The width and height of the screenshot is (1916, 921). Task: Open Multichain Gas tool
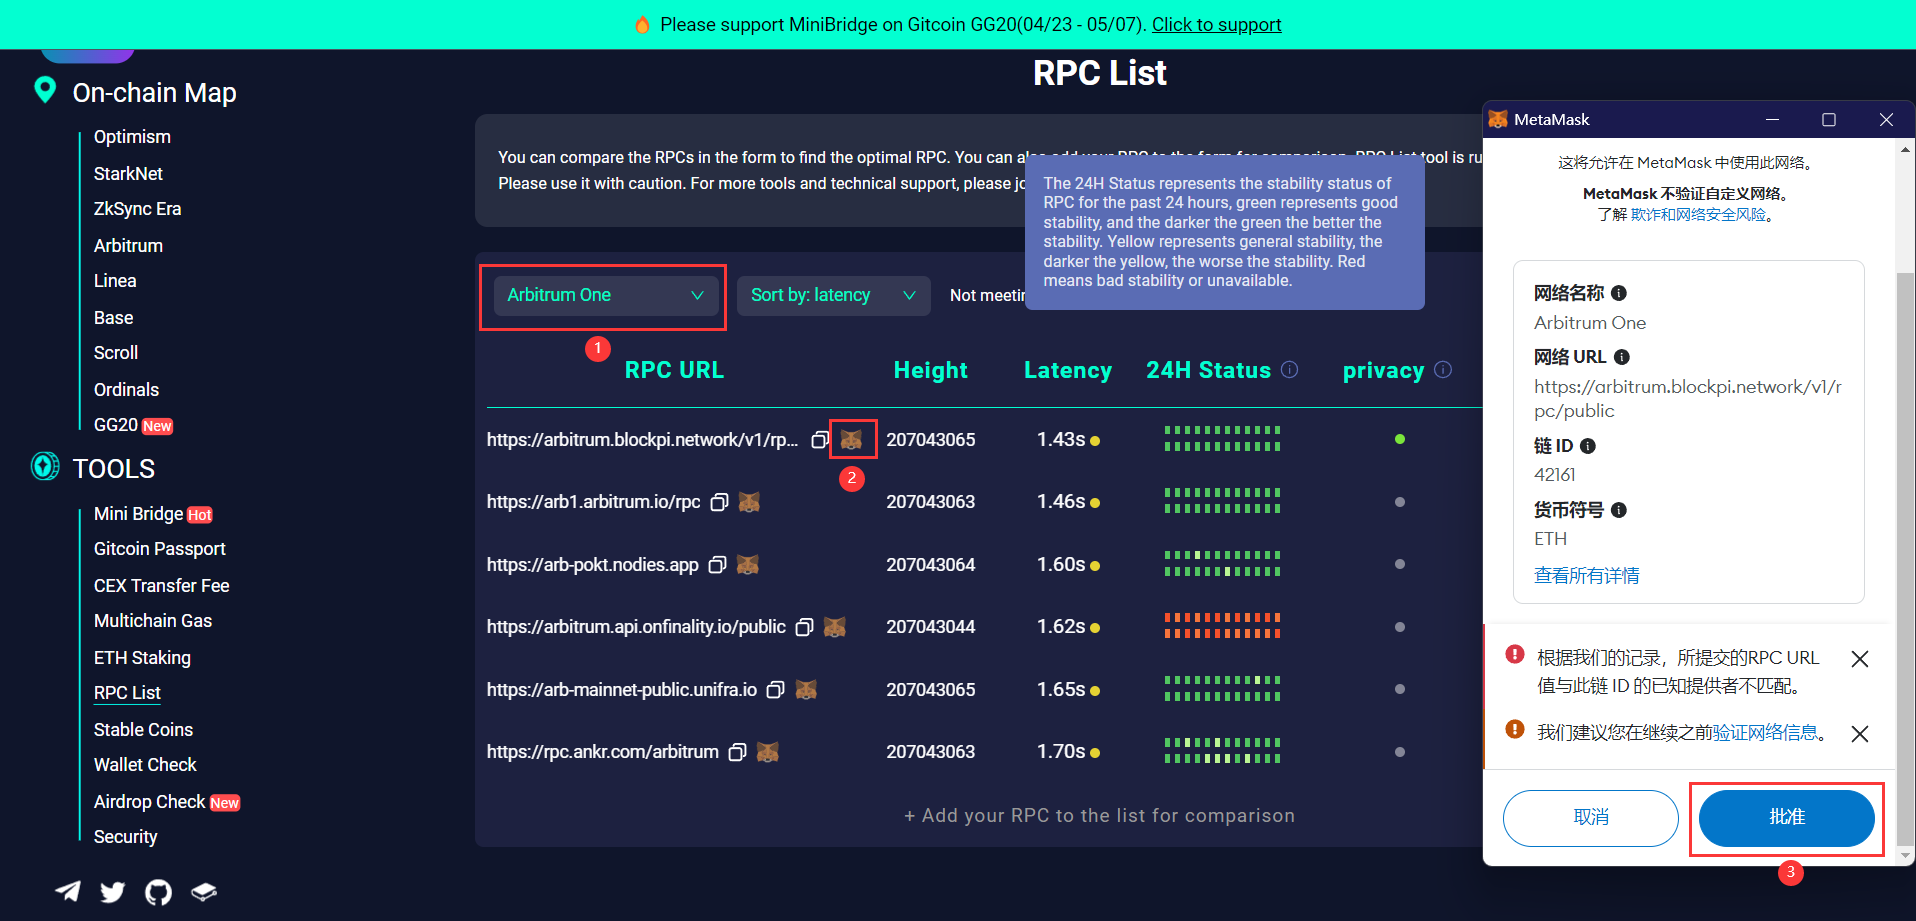coord(153,621)
